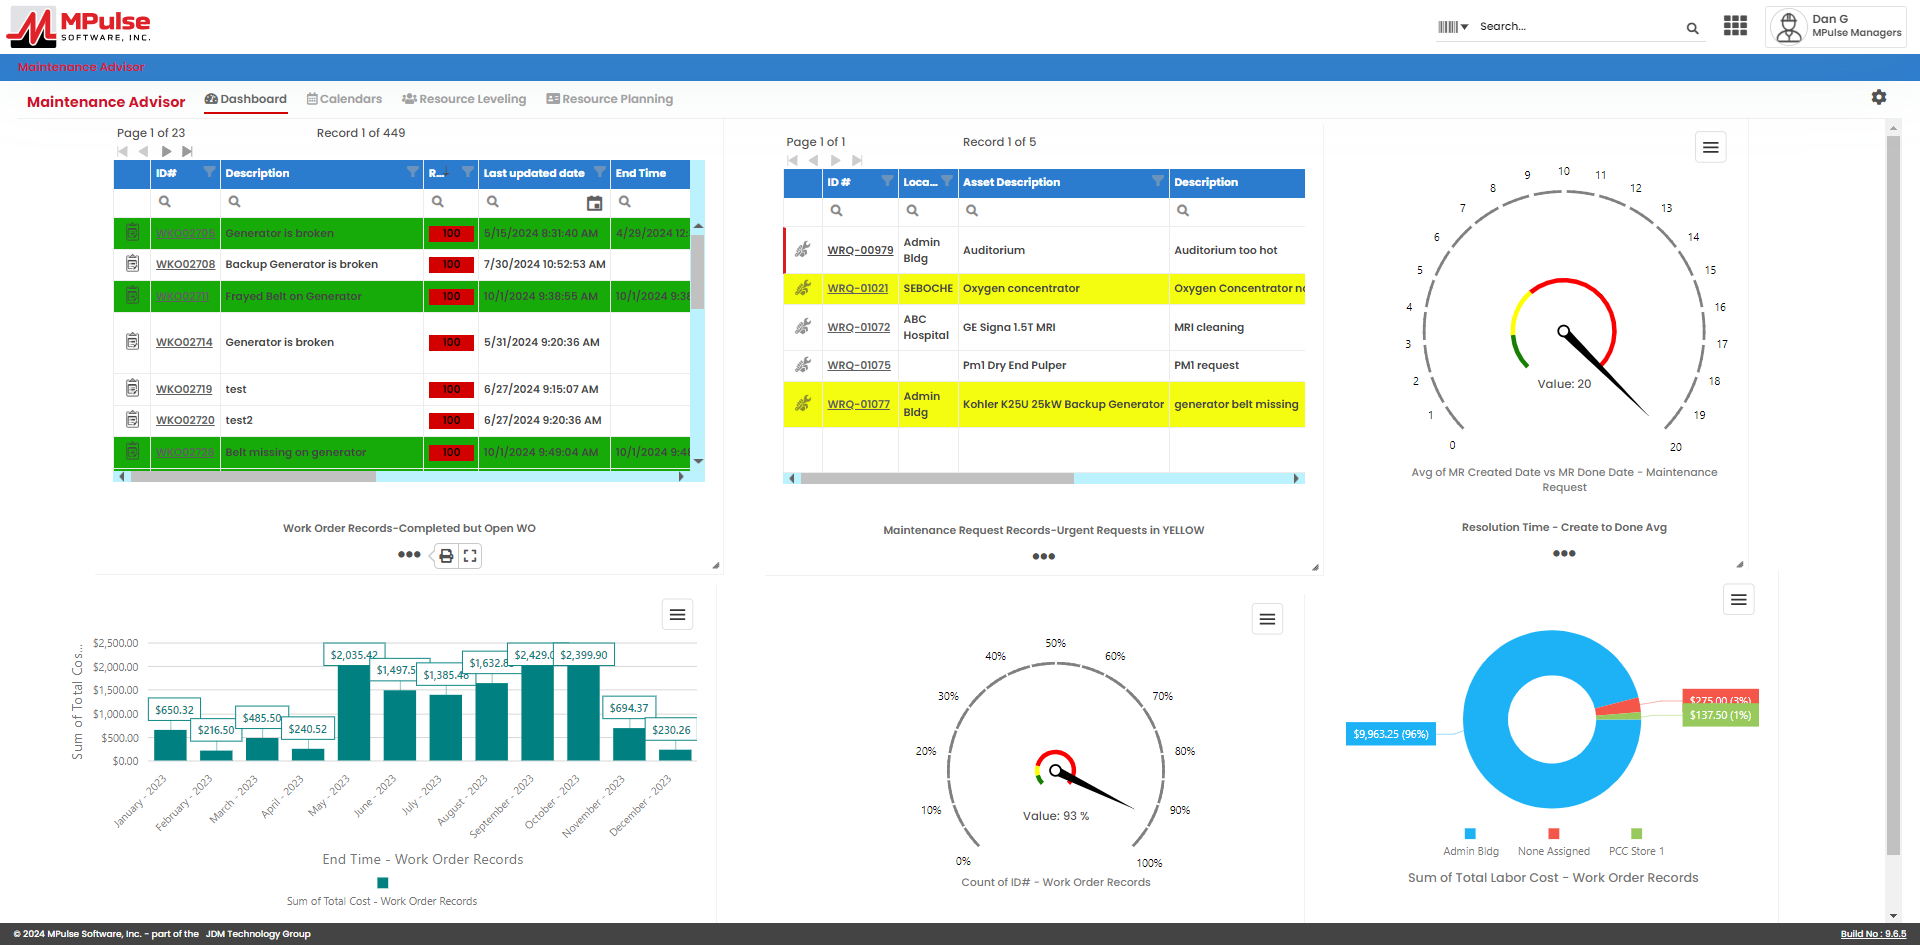Switch to the Calendars tab
The width and height of the screenshot is (1920, 945).
pos(344,99)
